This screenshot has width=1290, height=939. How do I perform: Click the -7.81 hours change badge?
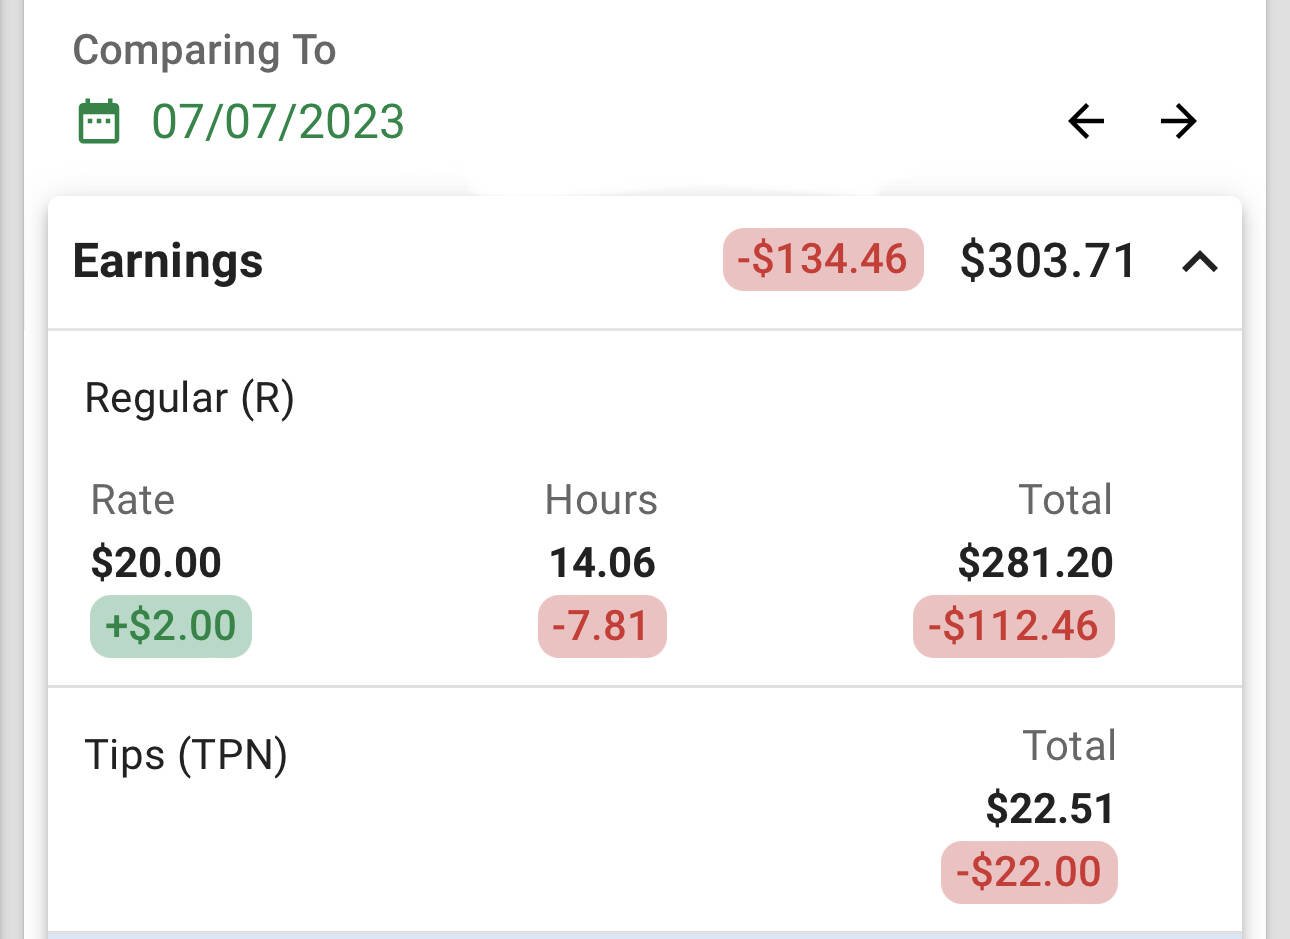tap(602, 626)
